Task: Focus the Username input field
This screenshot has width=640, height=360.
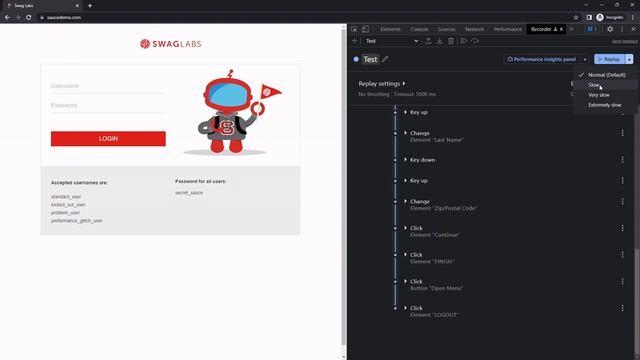Action: 108,86
